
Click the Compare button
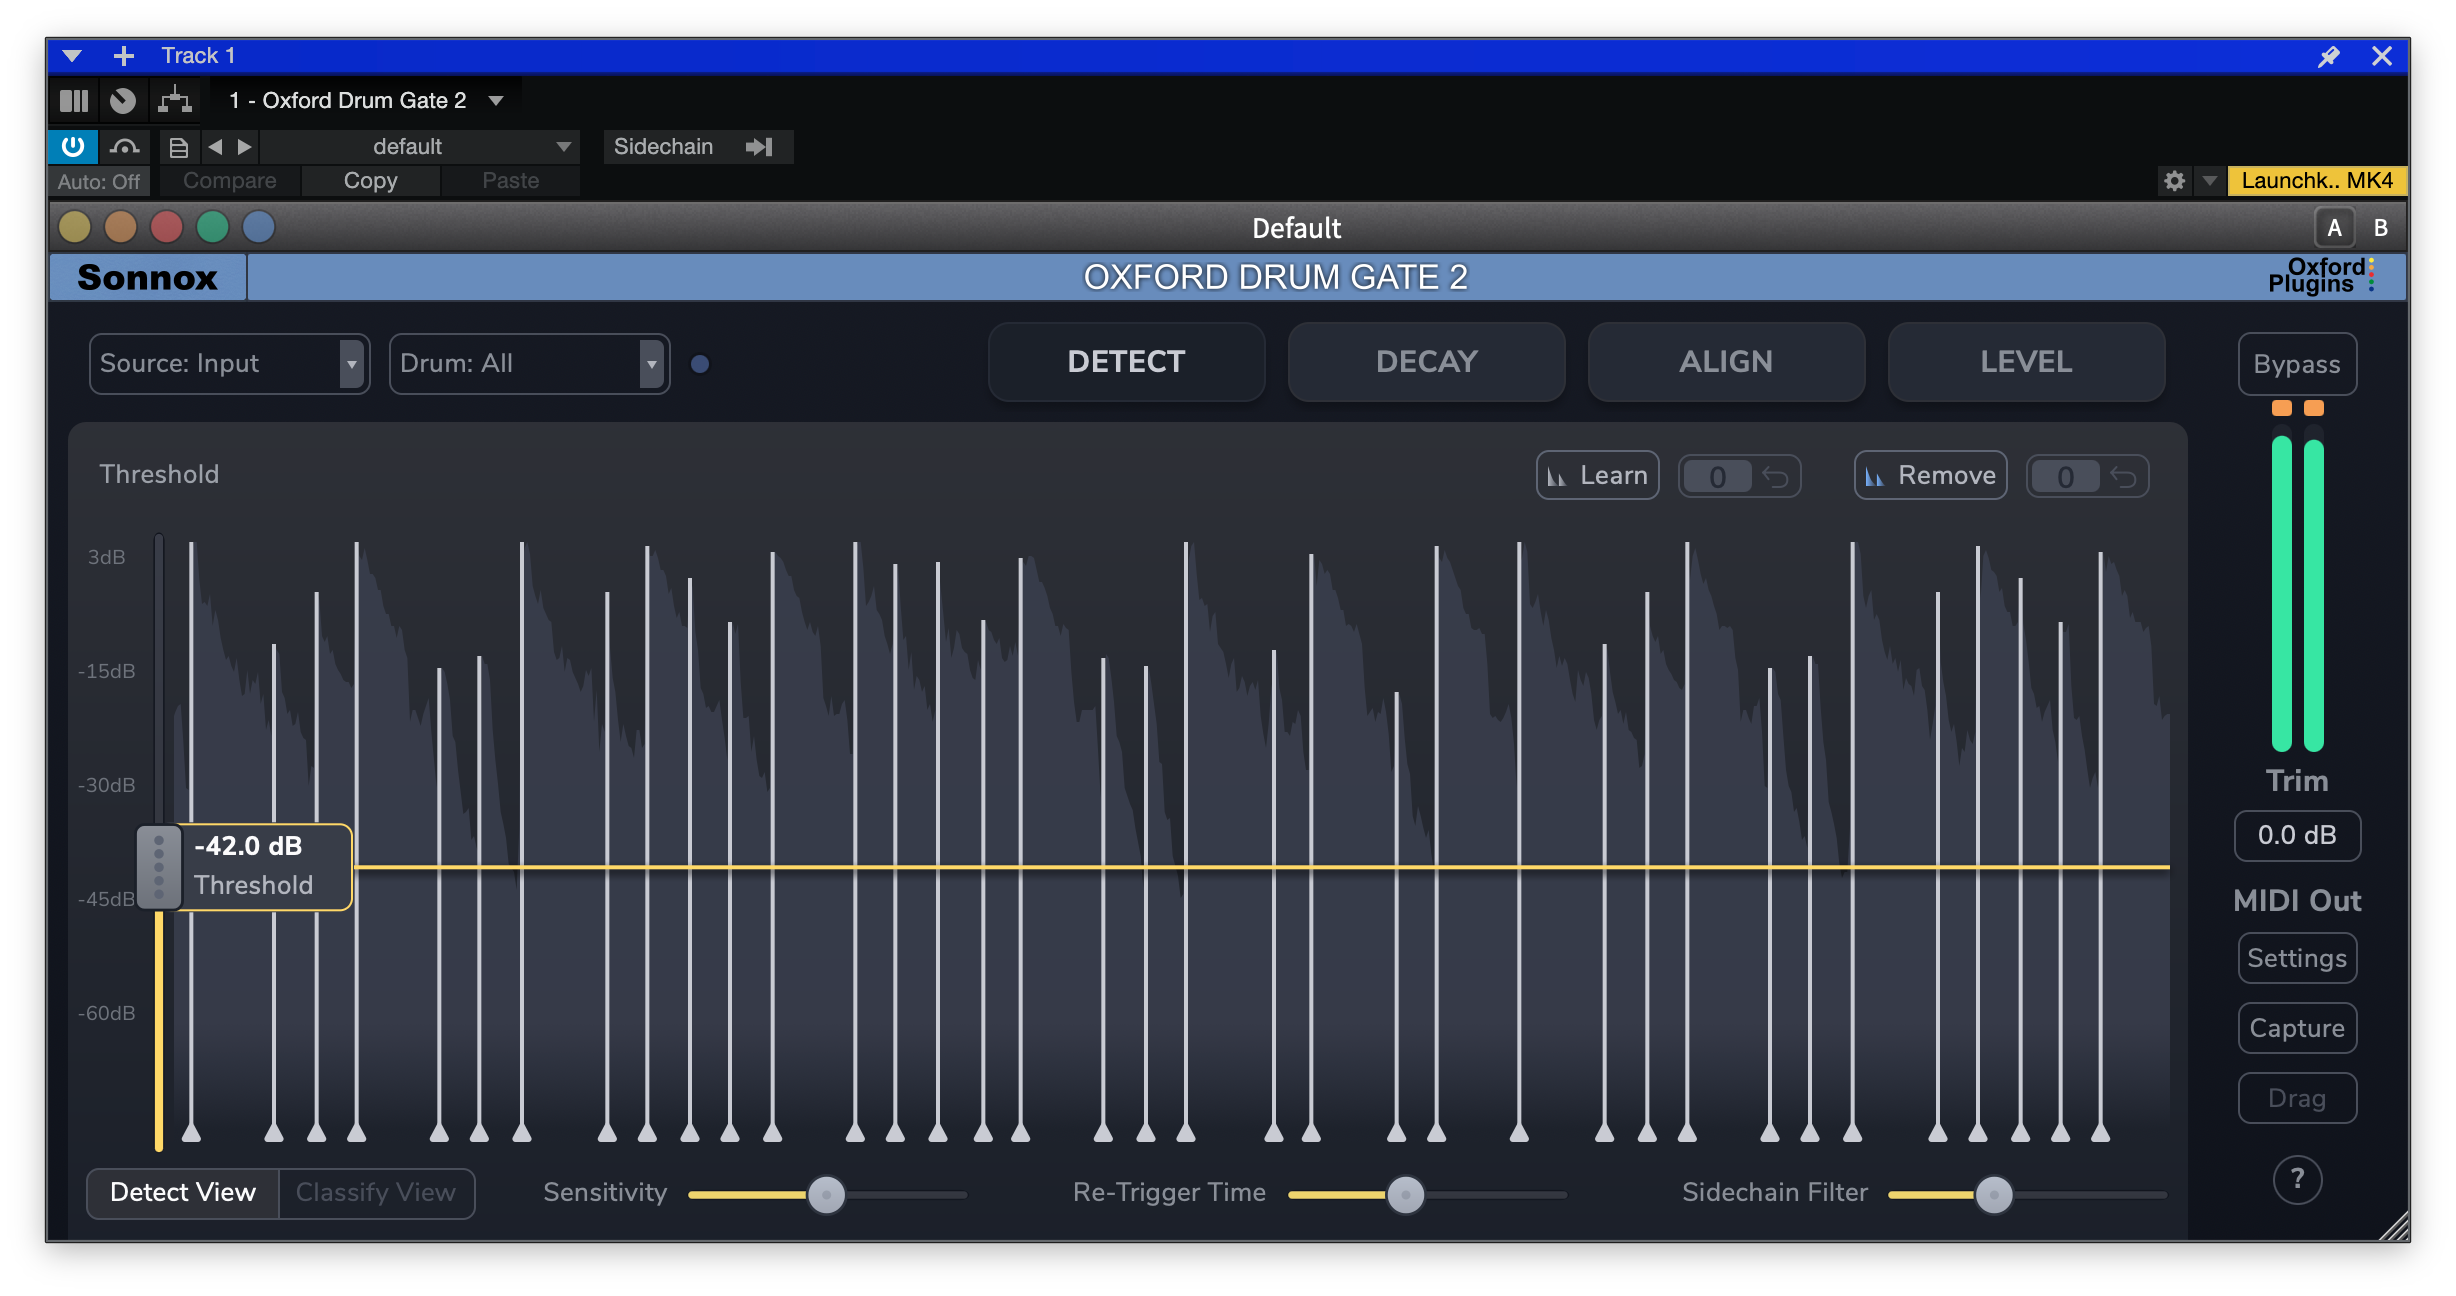pyautogui.click(x=230, y=181)
